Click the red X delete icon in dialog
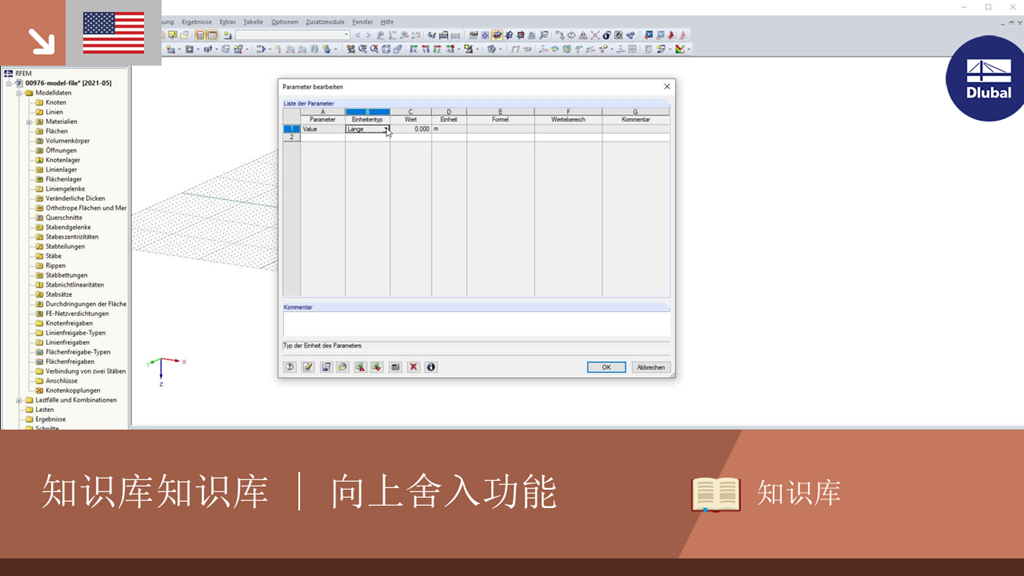Image resolution: width=1024 pixels, height=576 pixels. 413,367
